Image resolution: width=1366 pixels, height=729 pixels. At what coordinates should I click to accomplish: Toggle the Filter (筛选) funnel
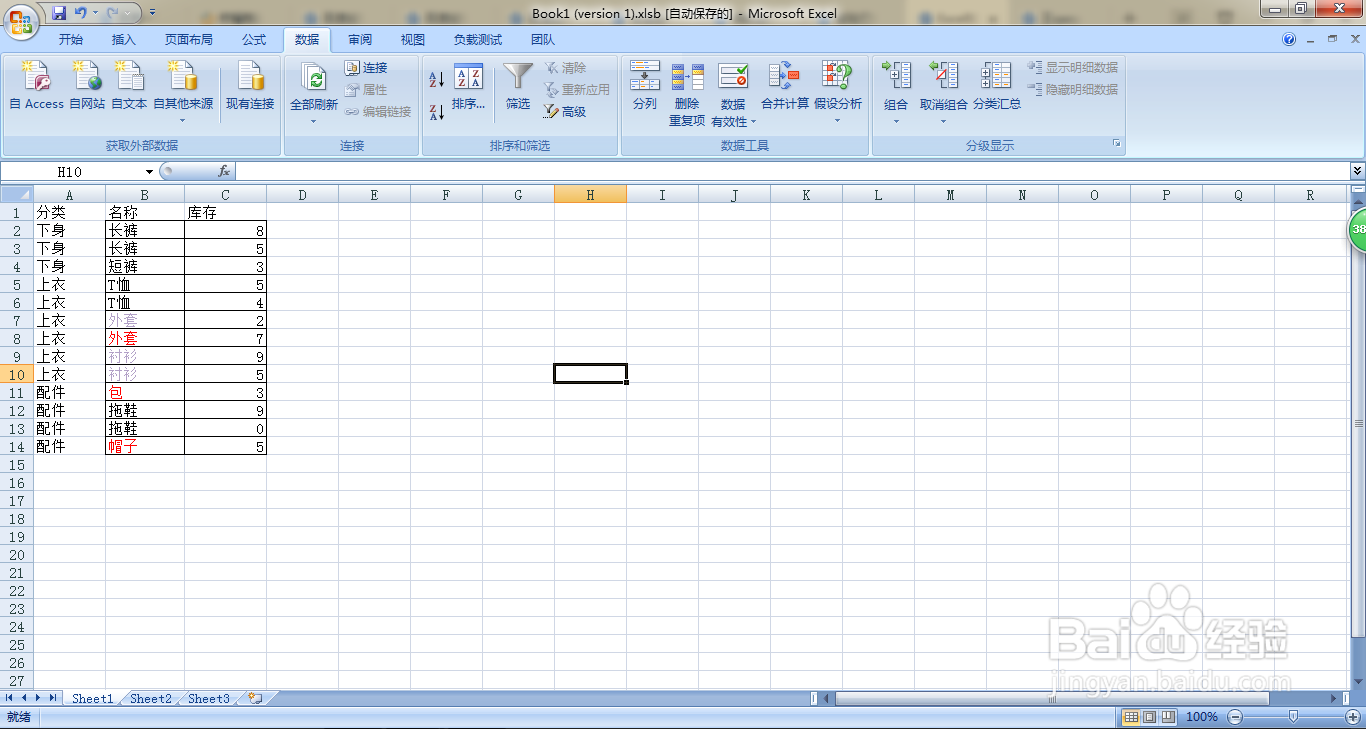click(518, 86)
